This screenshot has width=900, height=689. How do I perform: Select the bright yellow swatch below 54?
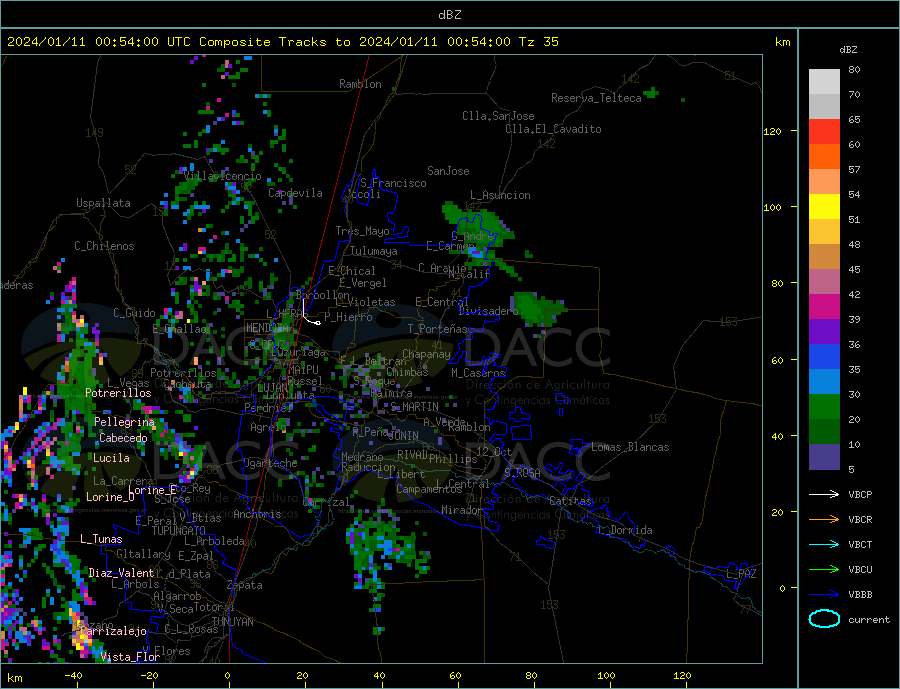pos(824,207)
